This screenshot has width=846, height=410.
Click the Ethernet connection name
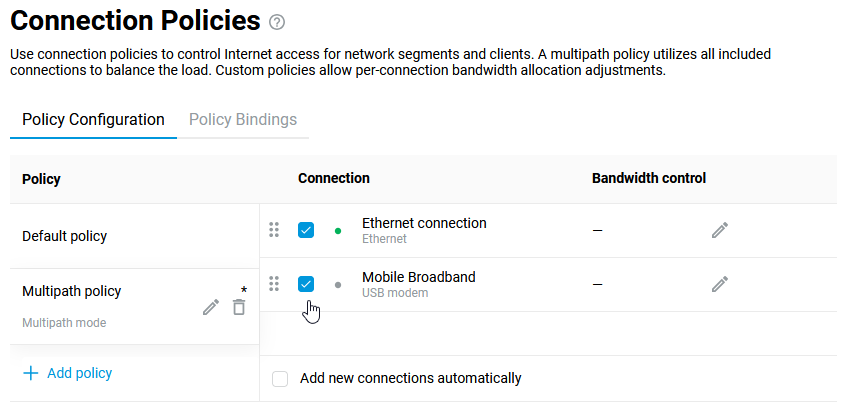coord(424,223)
